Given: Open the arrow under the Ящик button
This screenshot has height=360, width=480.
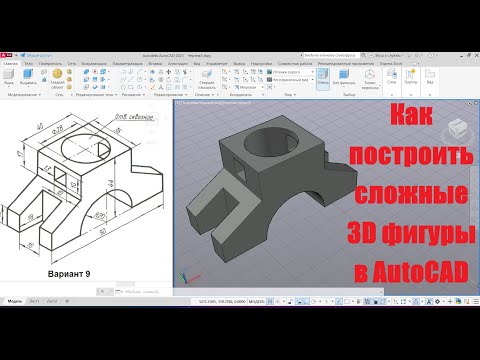Looking at the screenshot, I should pos(8,87).
